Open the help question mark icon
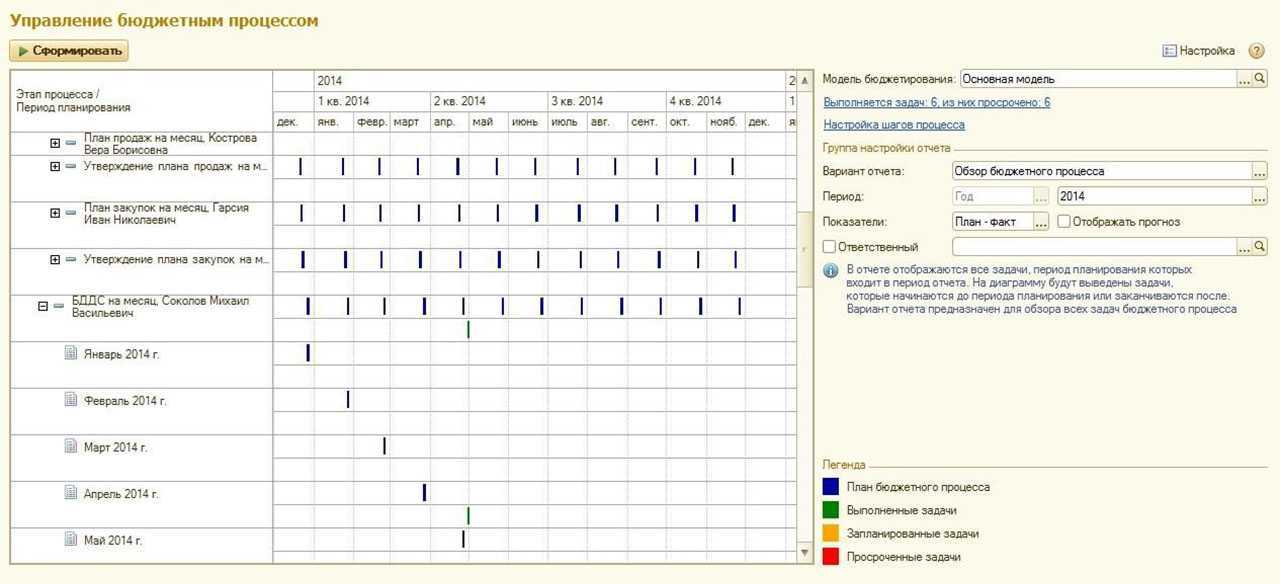 click(x=1257, y=51)
